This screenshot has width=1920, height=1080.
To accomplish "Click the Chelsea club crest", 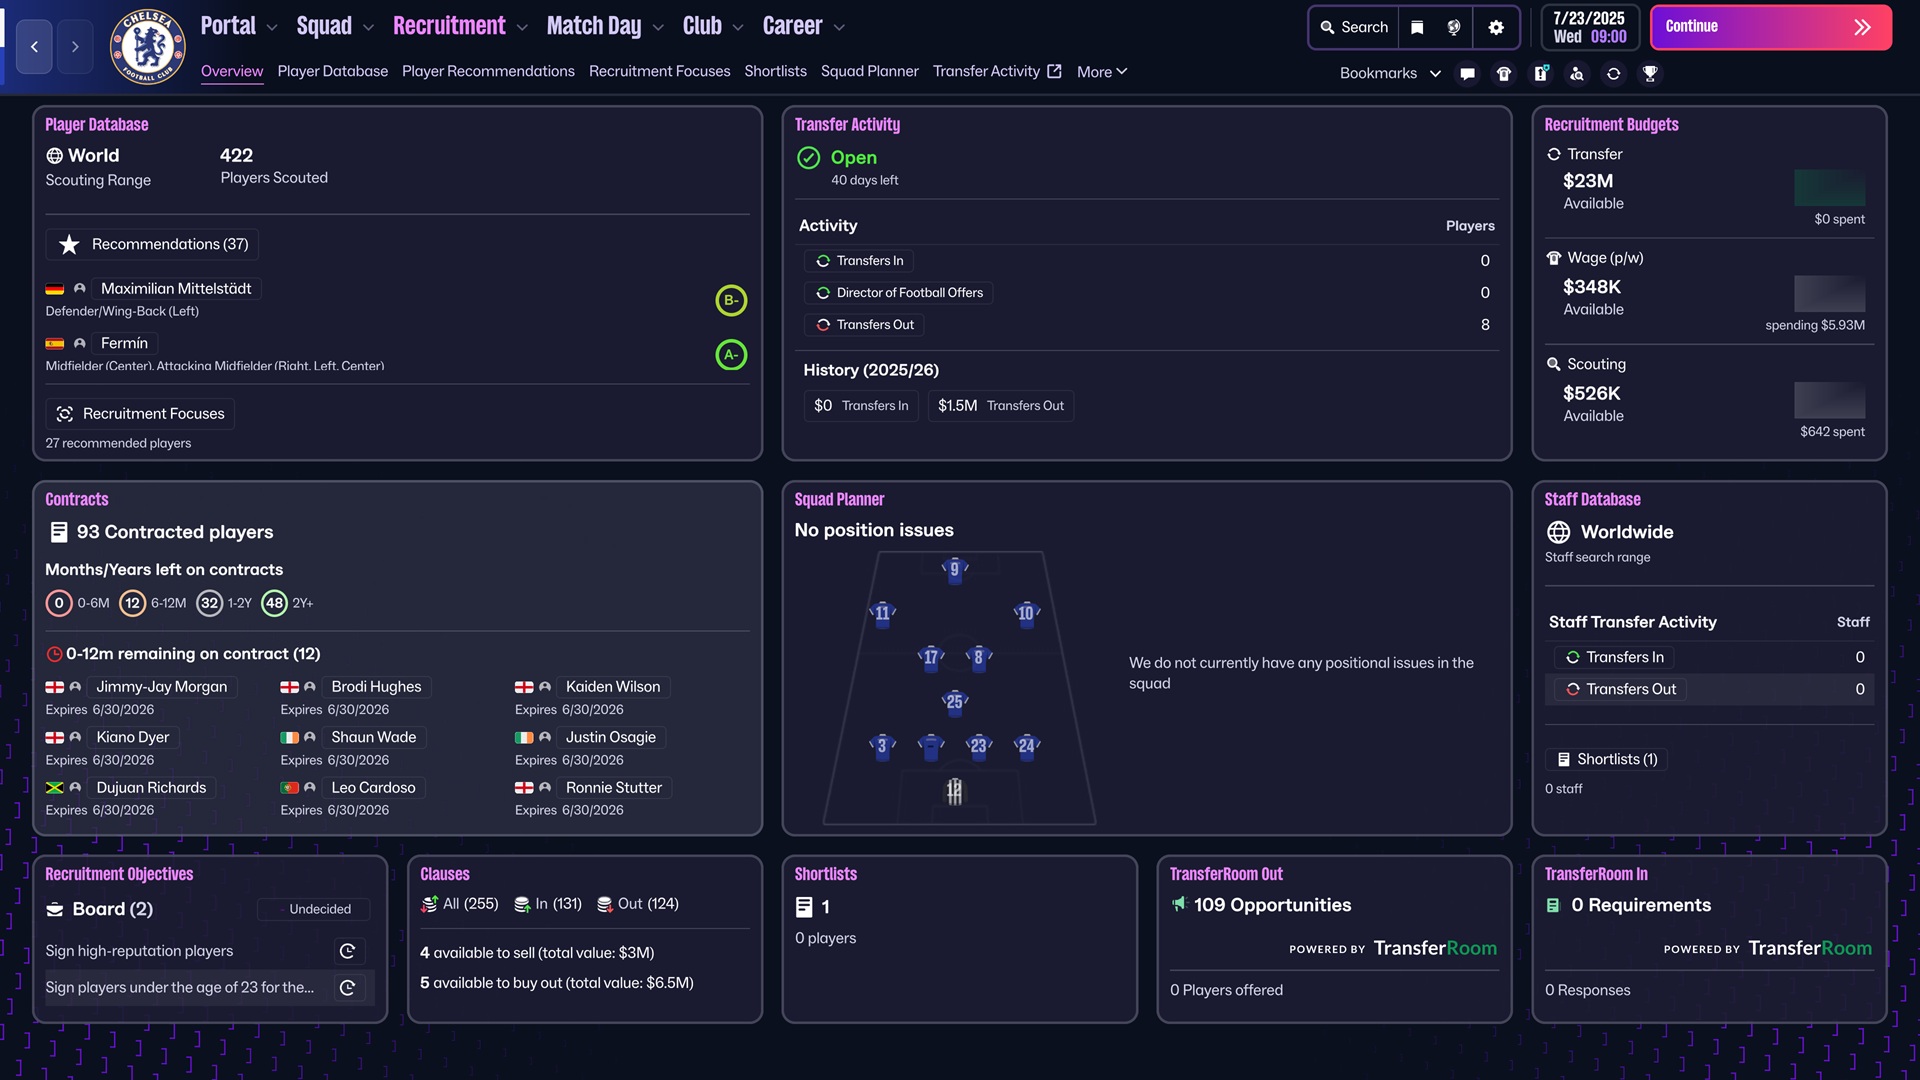I will (147, 46).
